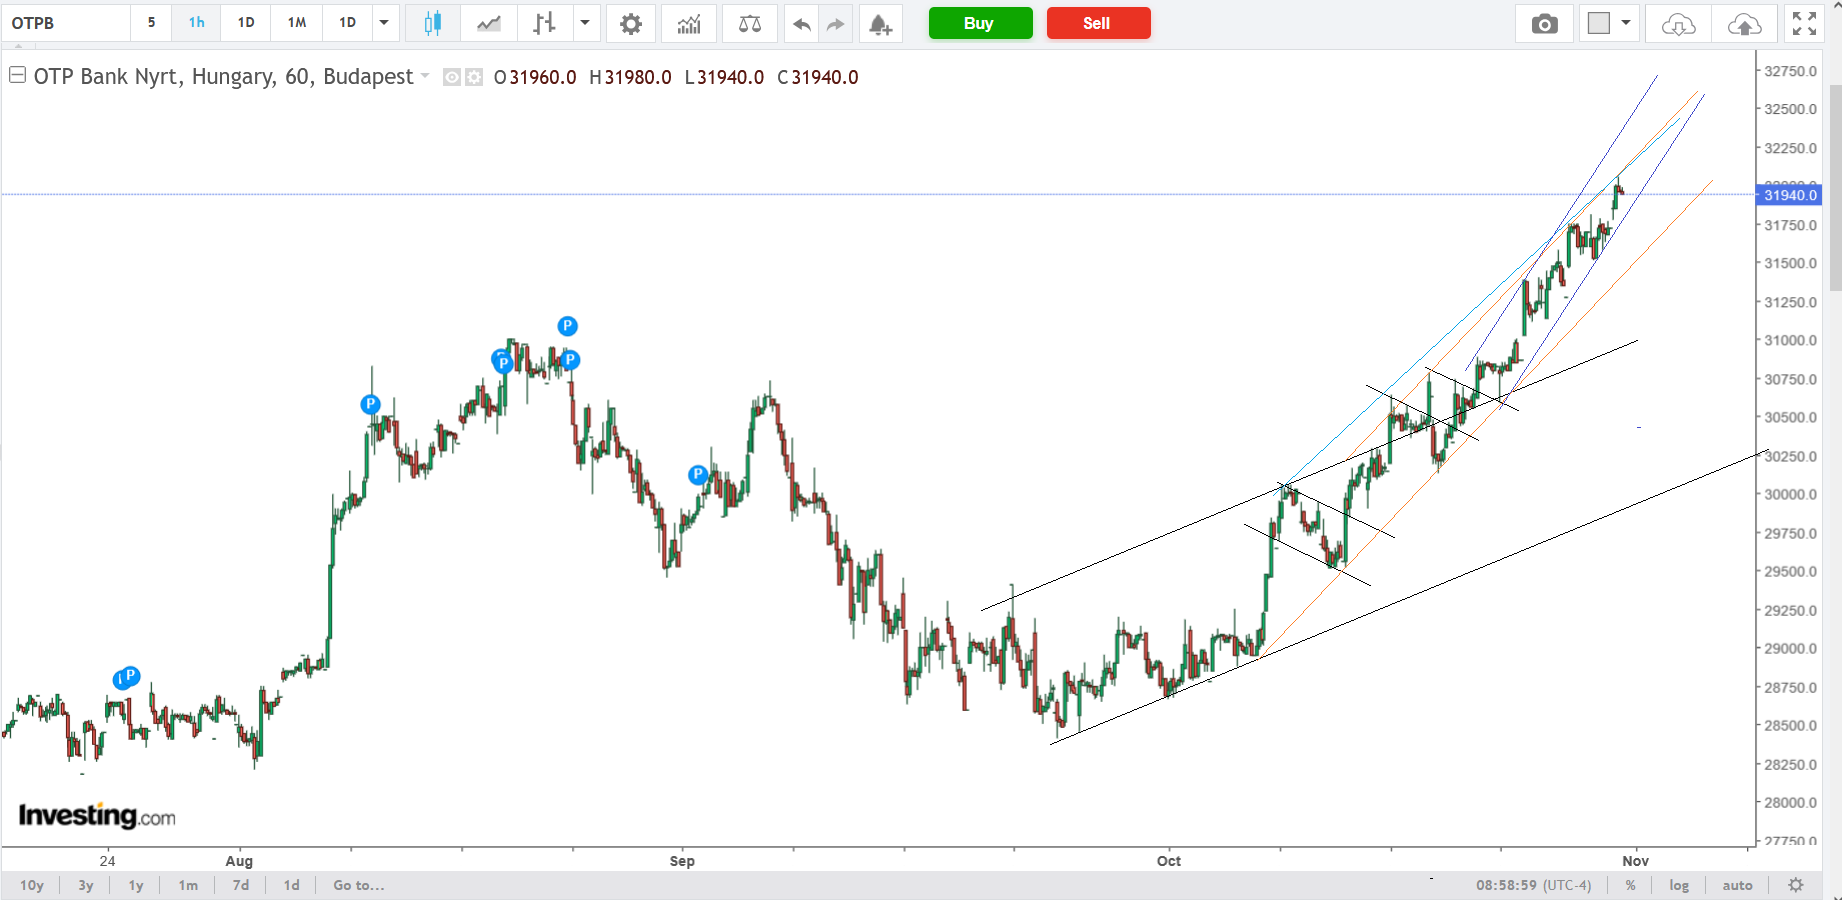Open the bar style dropdown arrow
This screenshot has height=900, width=1842.
pyautogui.click(x=585, y=23)
